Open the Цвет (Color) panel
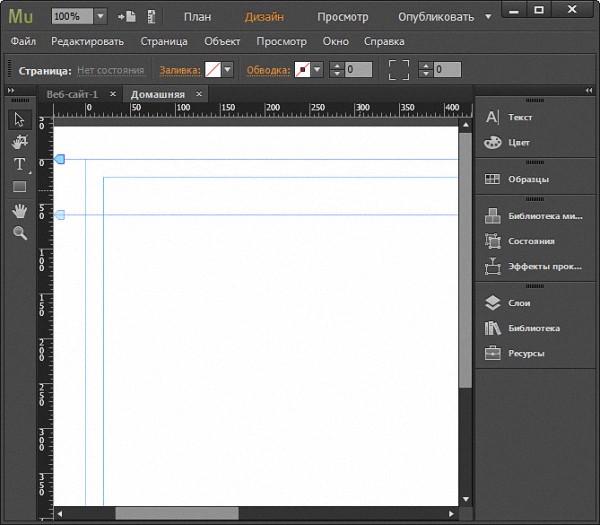600x525 pixels. (519, 143)
